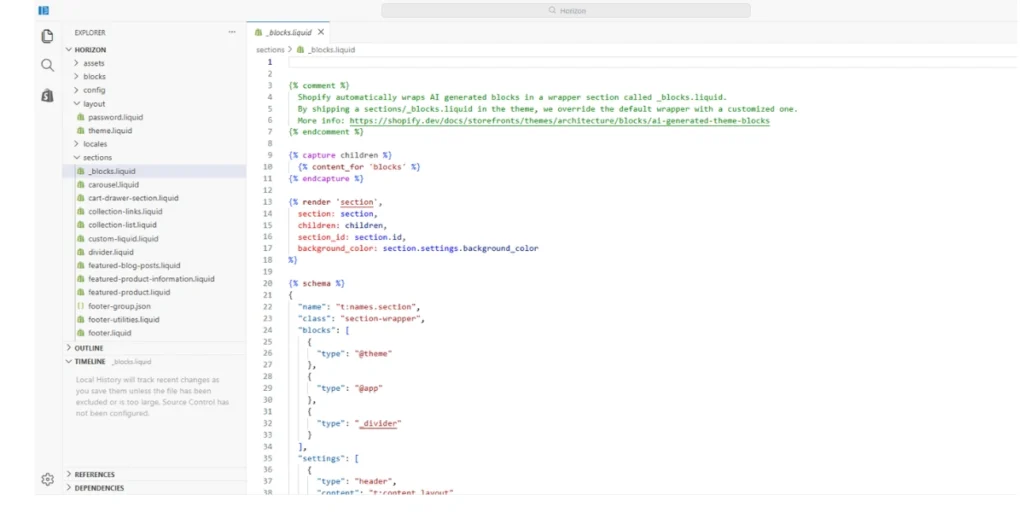Click the "_divider" string on line 32
This screenshot has height=512, width=1024.
(x=378, y=423)
